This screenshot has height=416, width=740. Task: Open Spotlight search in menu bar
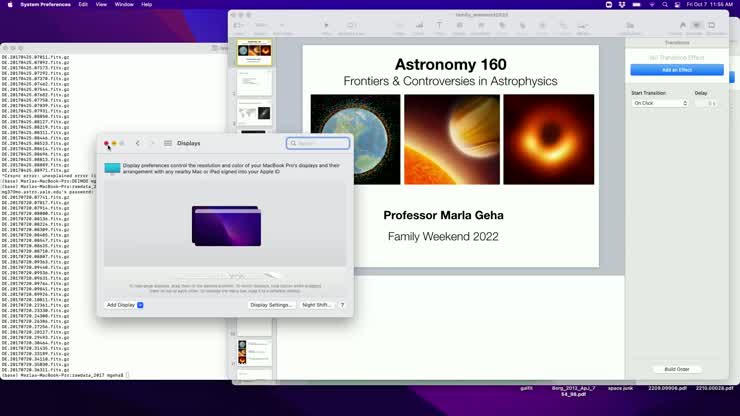pyautogui.click(x=663, y=4)
